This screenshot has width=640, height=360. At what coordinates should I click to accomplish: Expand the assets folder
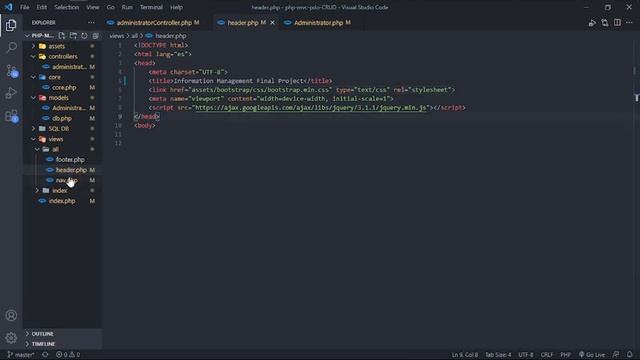click(33, 46)
